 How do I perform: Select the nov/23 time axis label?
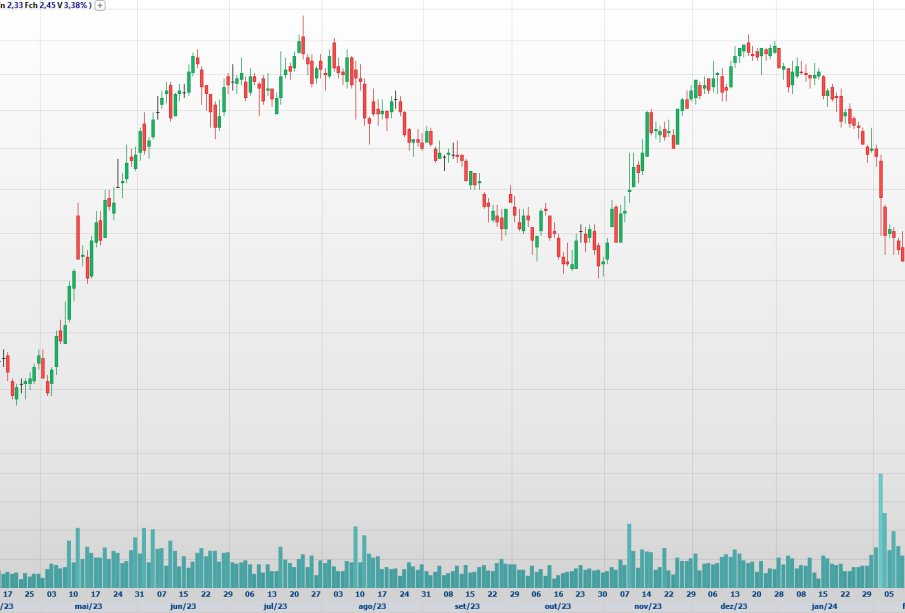point(648,606)
